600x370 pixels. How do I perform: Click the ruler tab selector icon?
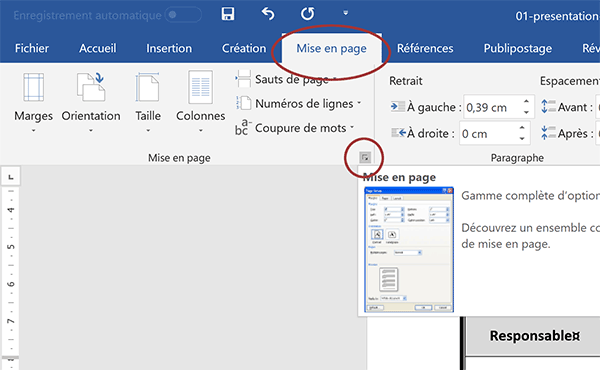click(11, 177)
